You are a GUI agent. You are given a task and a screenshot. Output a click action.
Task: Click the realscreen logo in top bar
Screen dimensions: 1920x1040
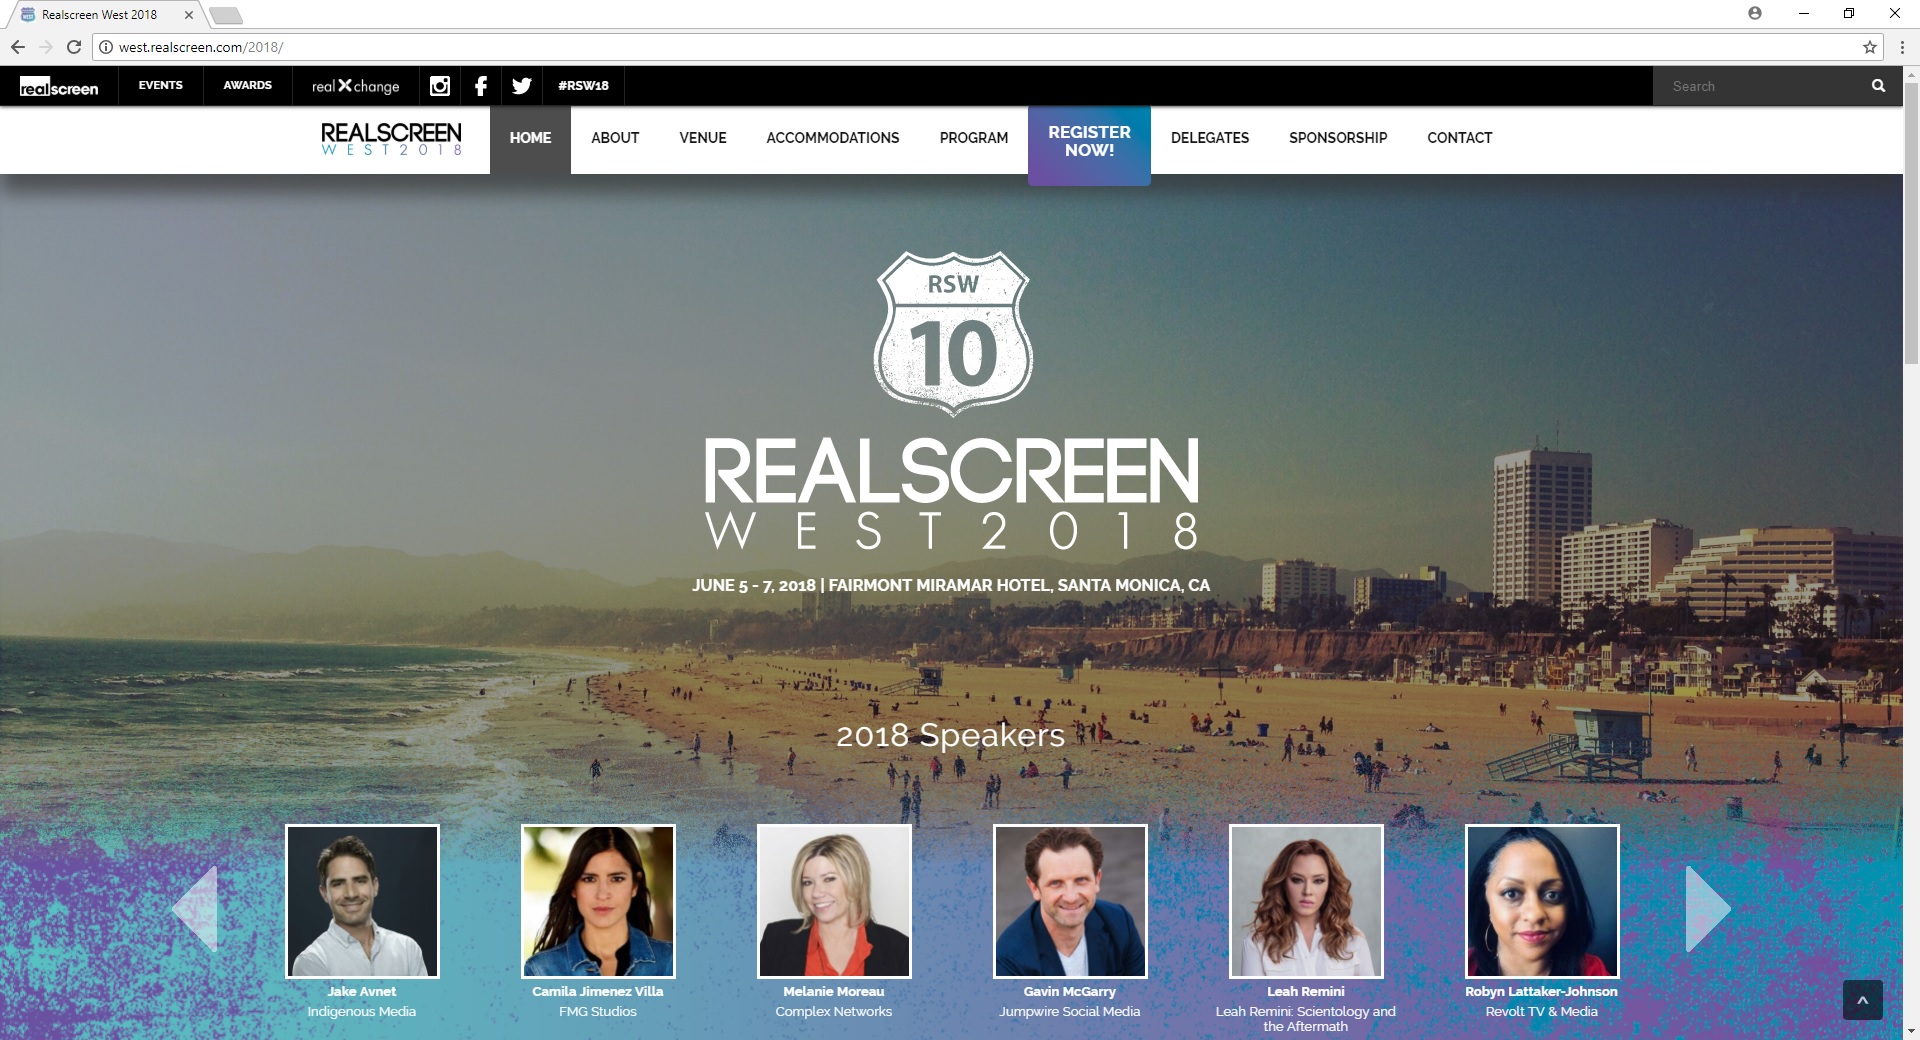click(59, 87)
